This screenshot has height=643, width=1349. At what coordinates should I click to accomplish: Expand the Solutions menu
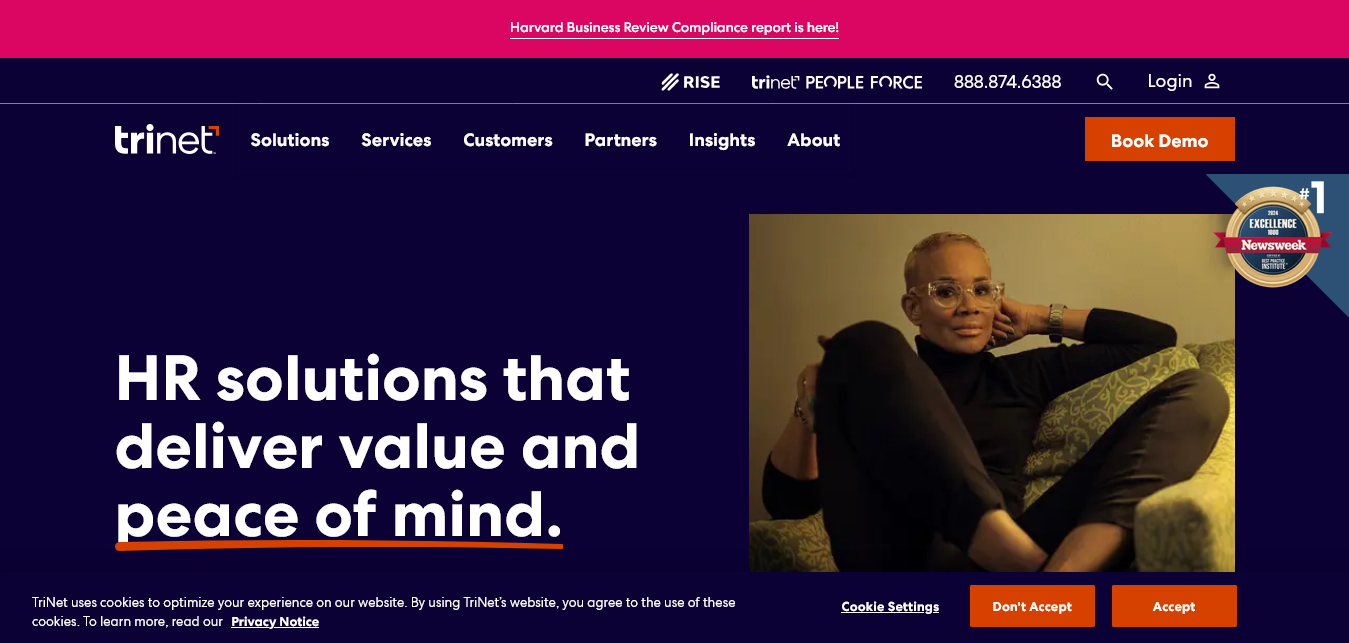click(x=290, y=140)
